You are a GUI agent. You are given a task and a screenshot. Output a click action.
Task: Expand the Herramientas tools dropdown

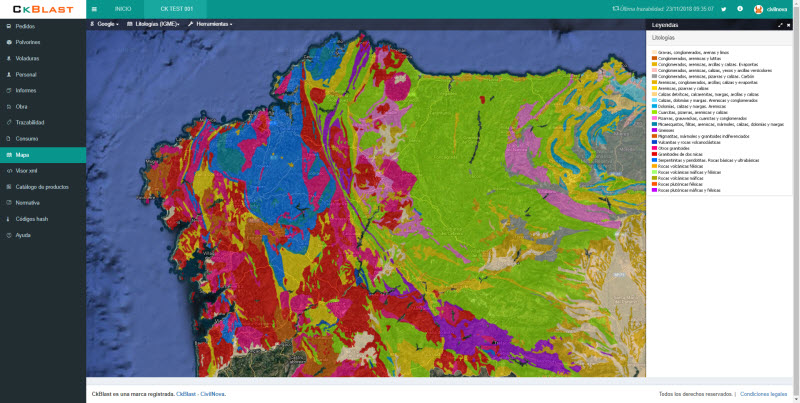coord(210,23)
